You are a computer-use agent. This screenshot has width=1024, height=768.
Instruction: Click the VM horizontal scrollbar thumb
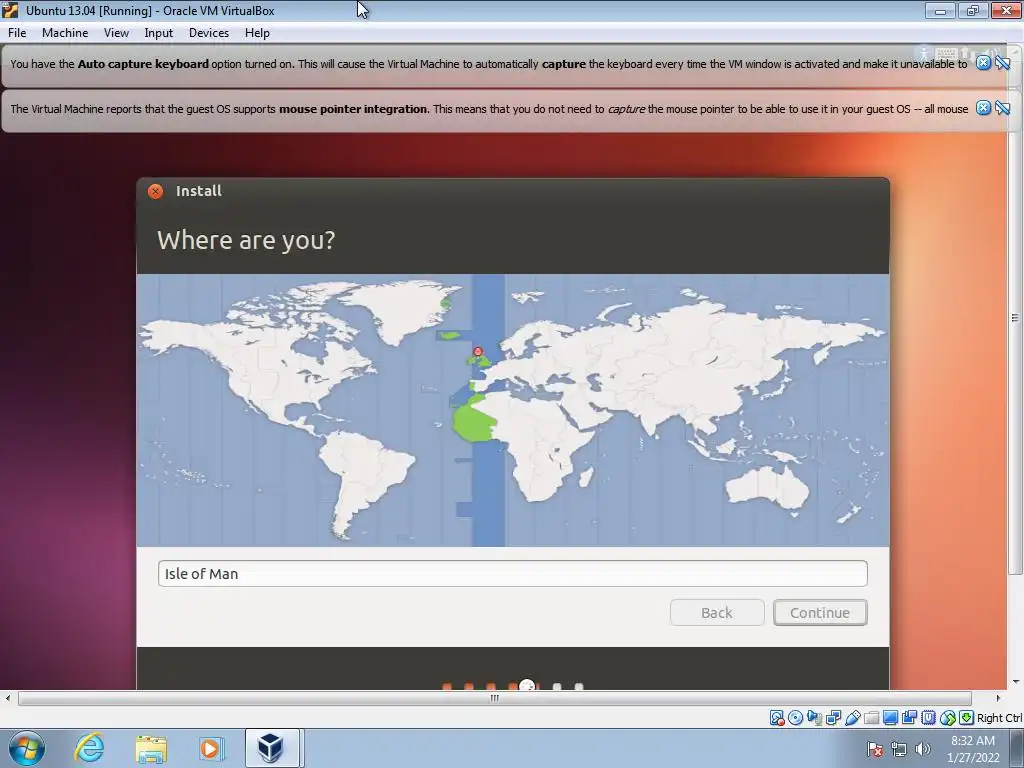tap(495, 698)
